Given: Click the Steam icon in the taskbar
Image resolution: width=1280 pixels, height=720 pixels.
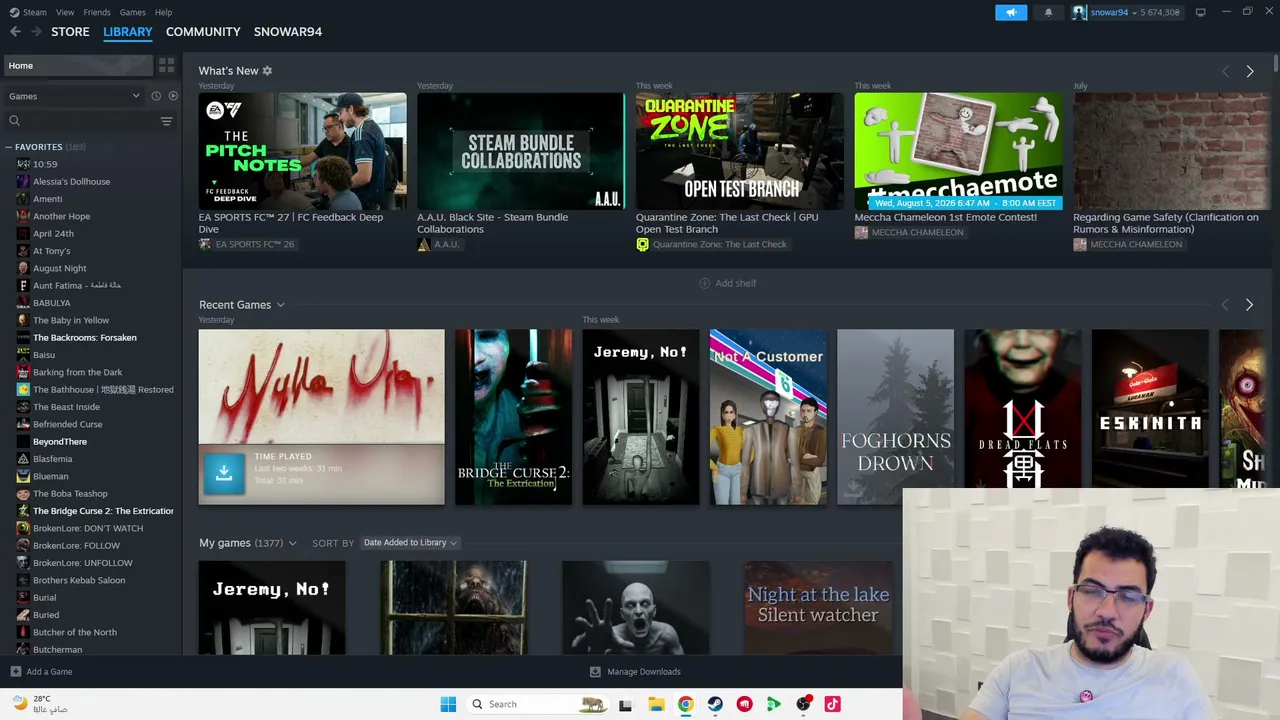Looking at the screenshot, I should click(715, 704).
